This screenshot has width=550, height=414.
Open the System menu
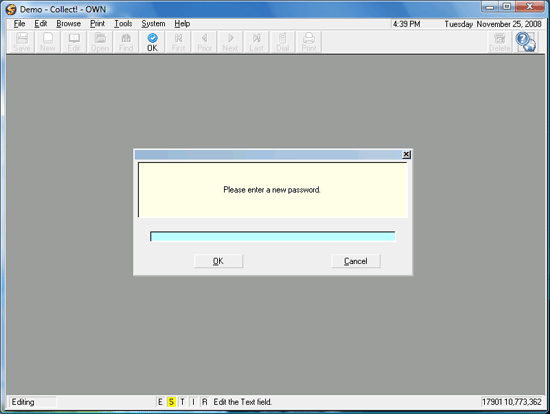153,24
